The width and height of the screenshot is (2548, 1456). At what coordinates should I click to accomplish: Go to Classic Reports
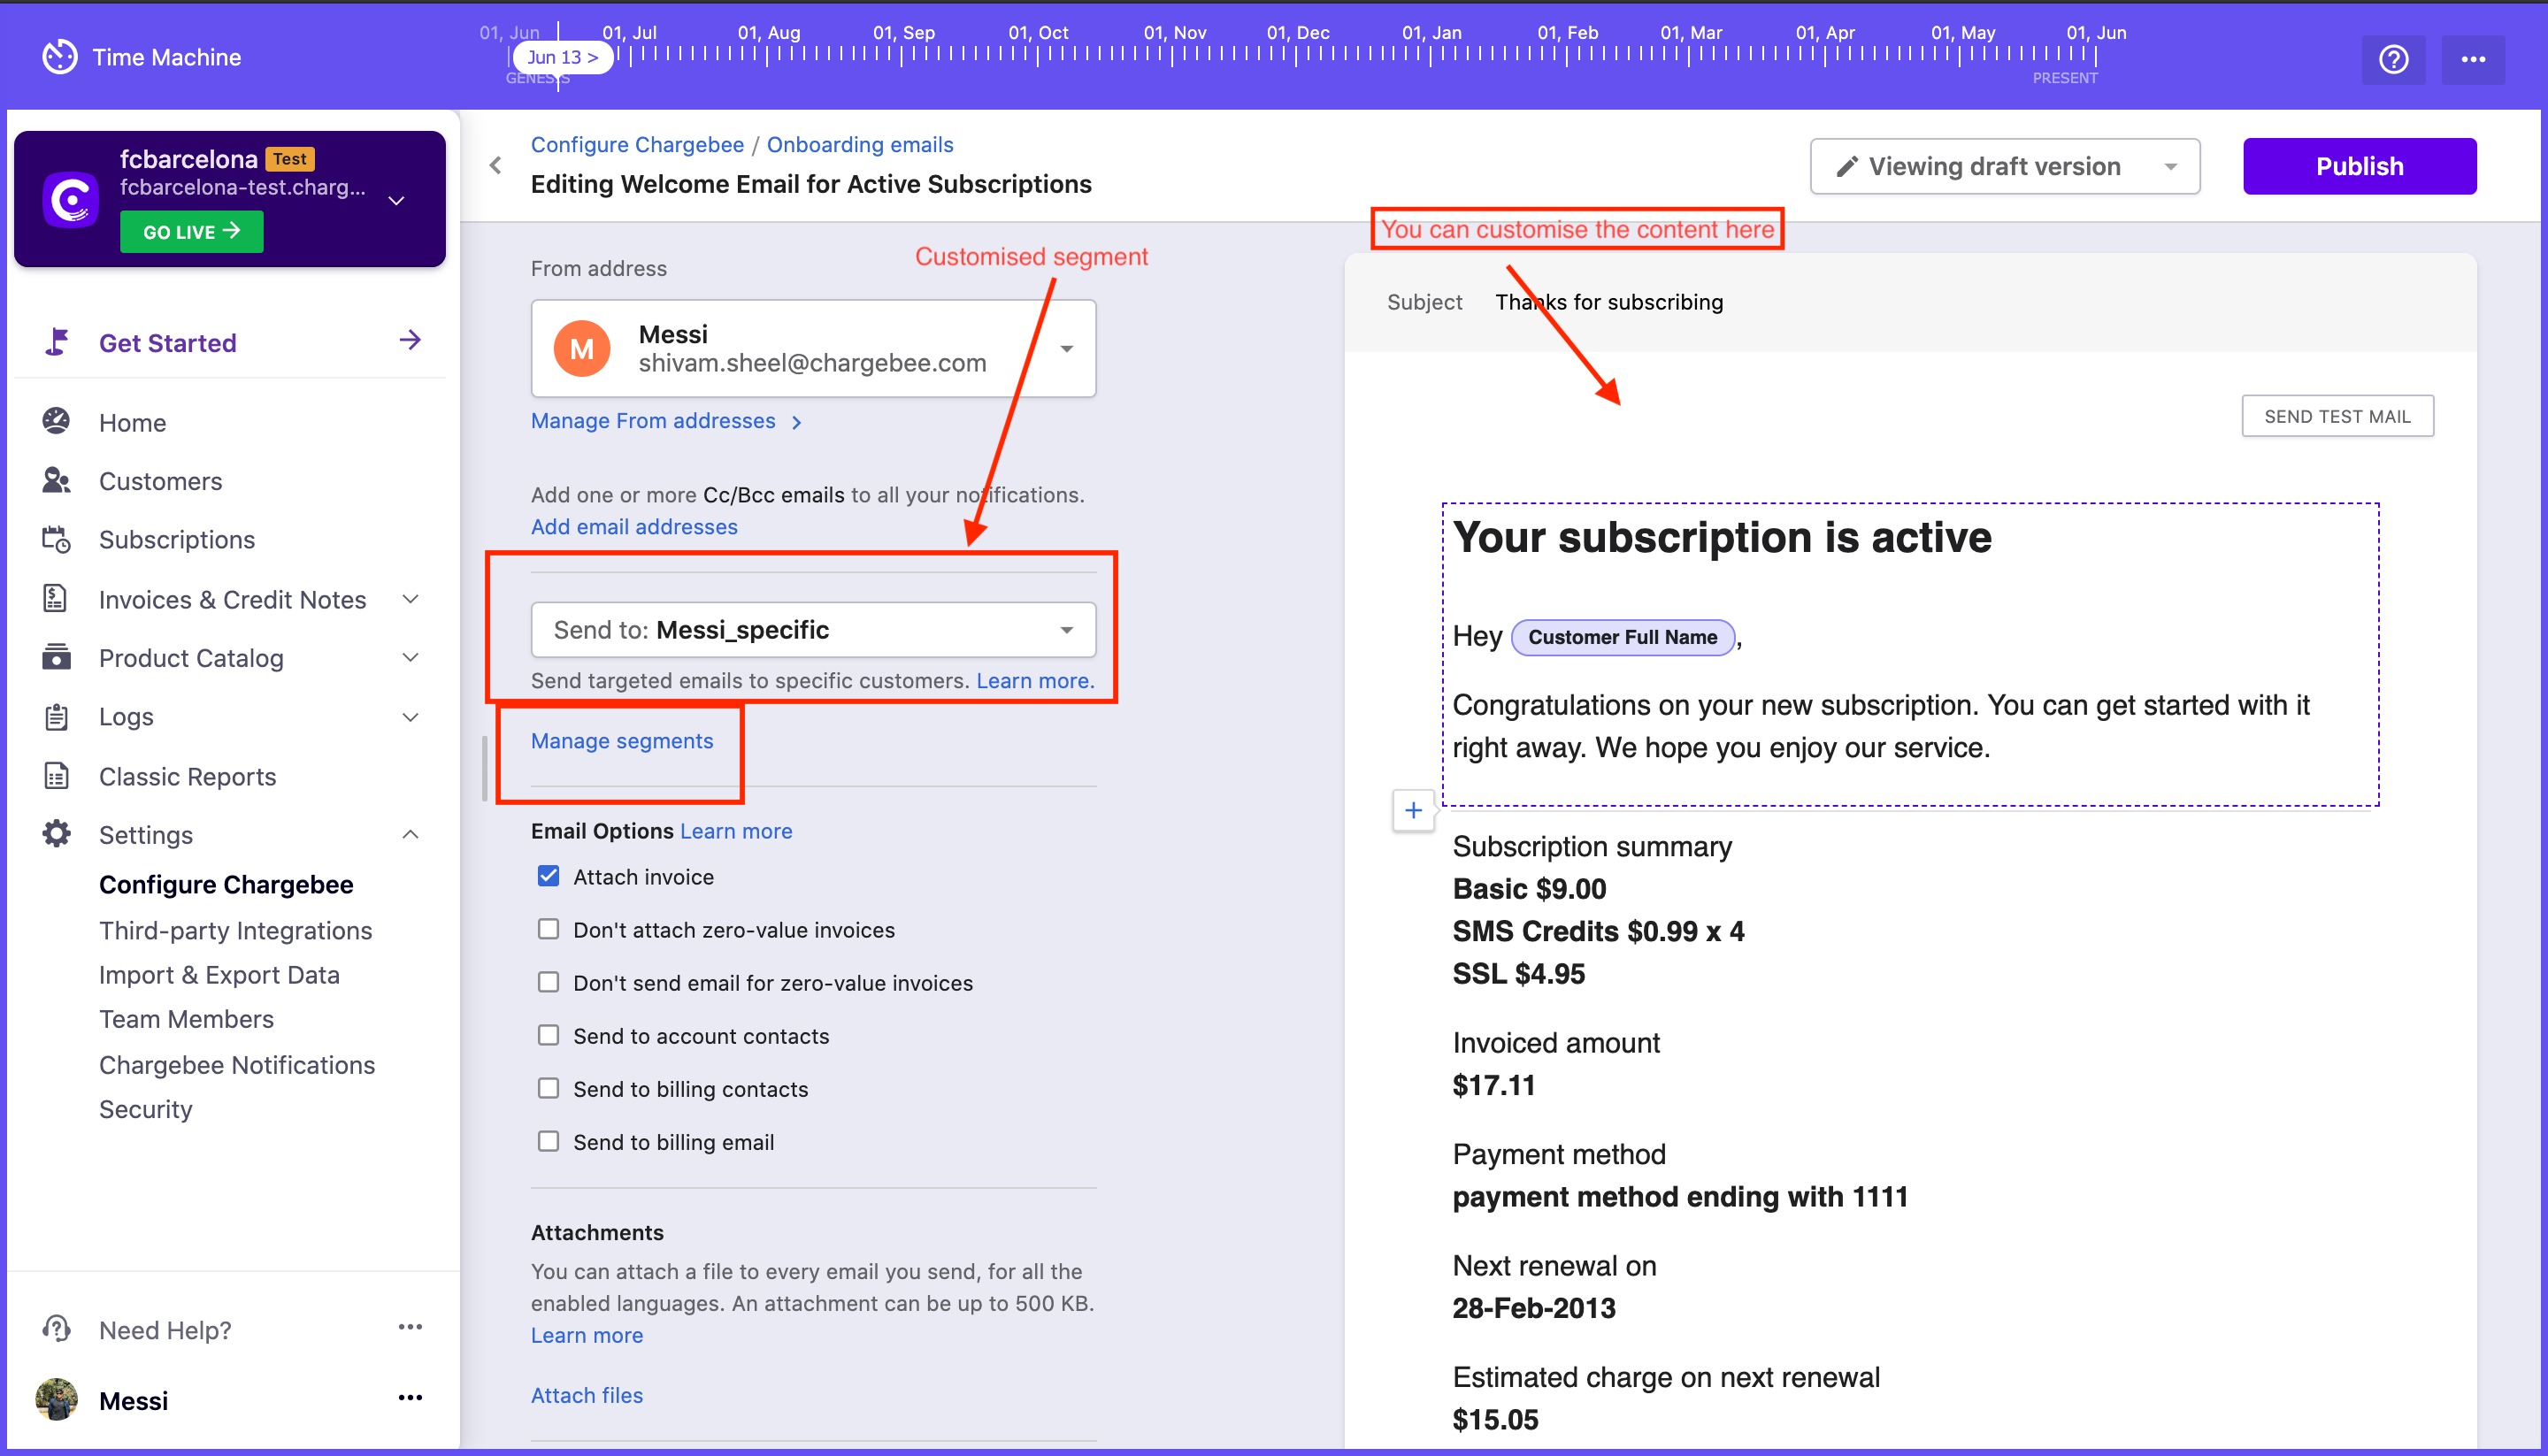187,777
